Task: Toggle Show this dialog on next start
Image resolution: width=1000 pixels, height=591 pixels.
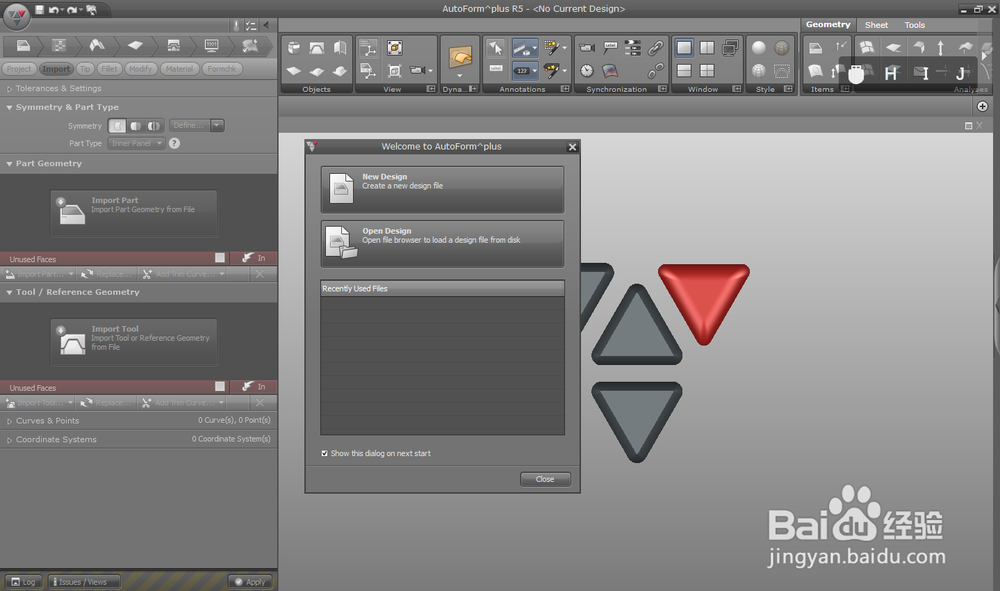Action: coord(325,453)
